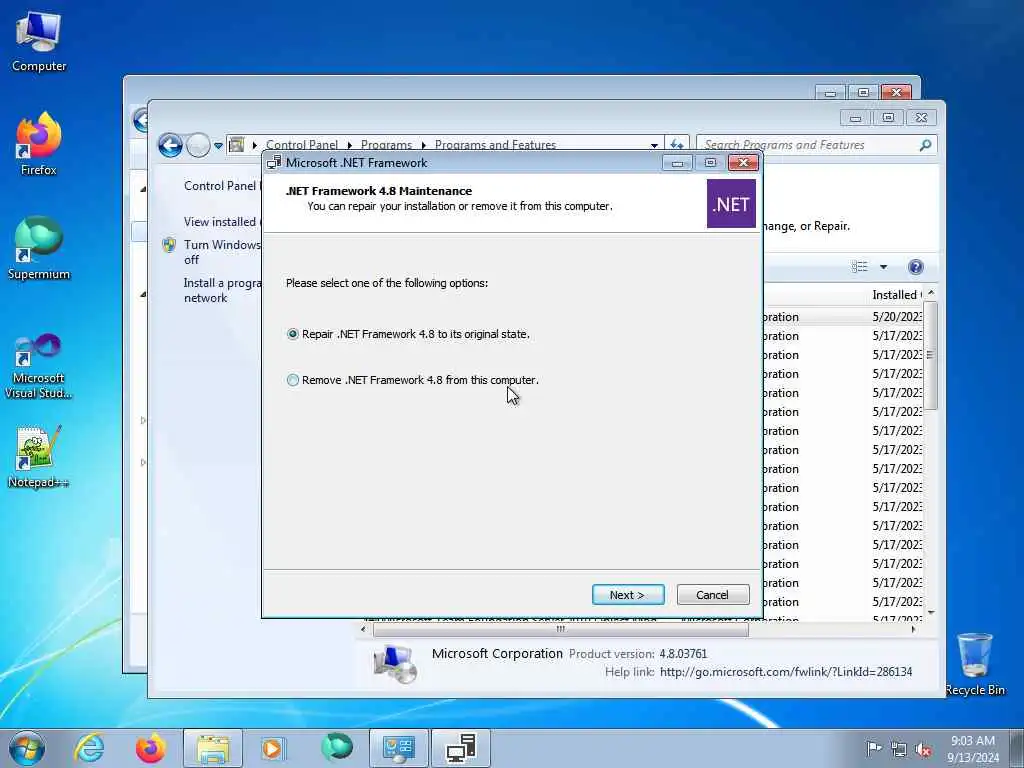Open Windows Explorer from the taskbar
The width and height of the screenshot is (1024, 768).
[x=213, y=748]
